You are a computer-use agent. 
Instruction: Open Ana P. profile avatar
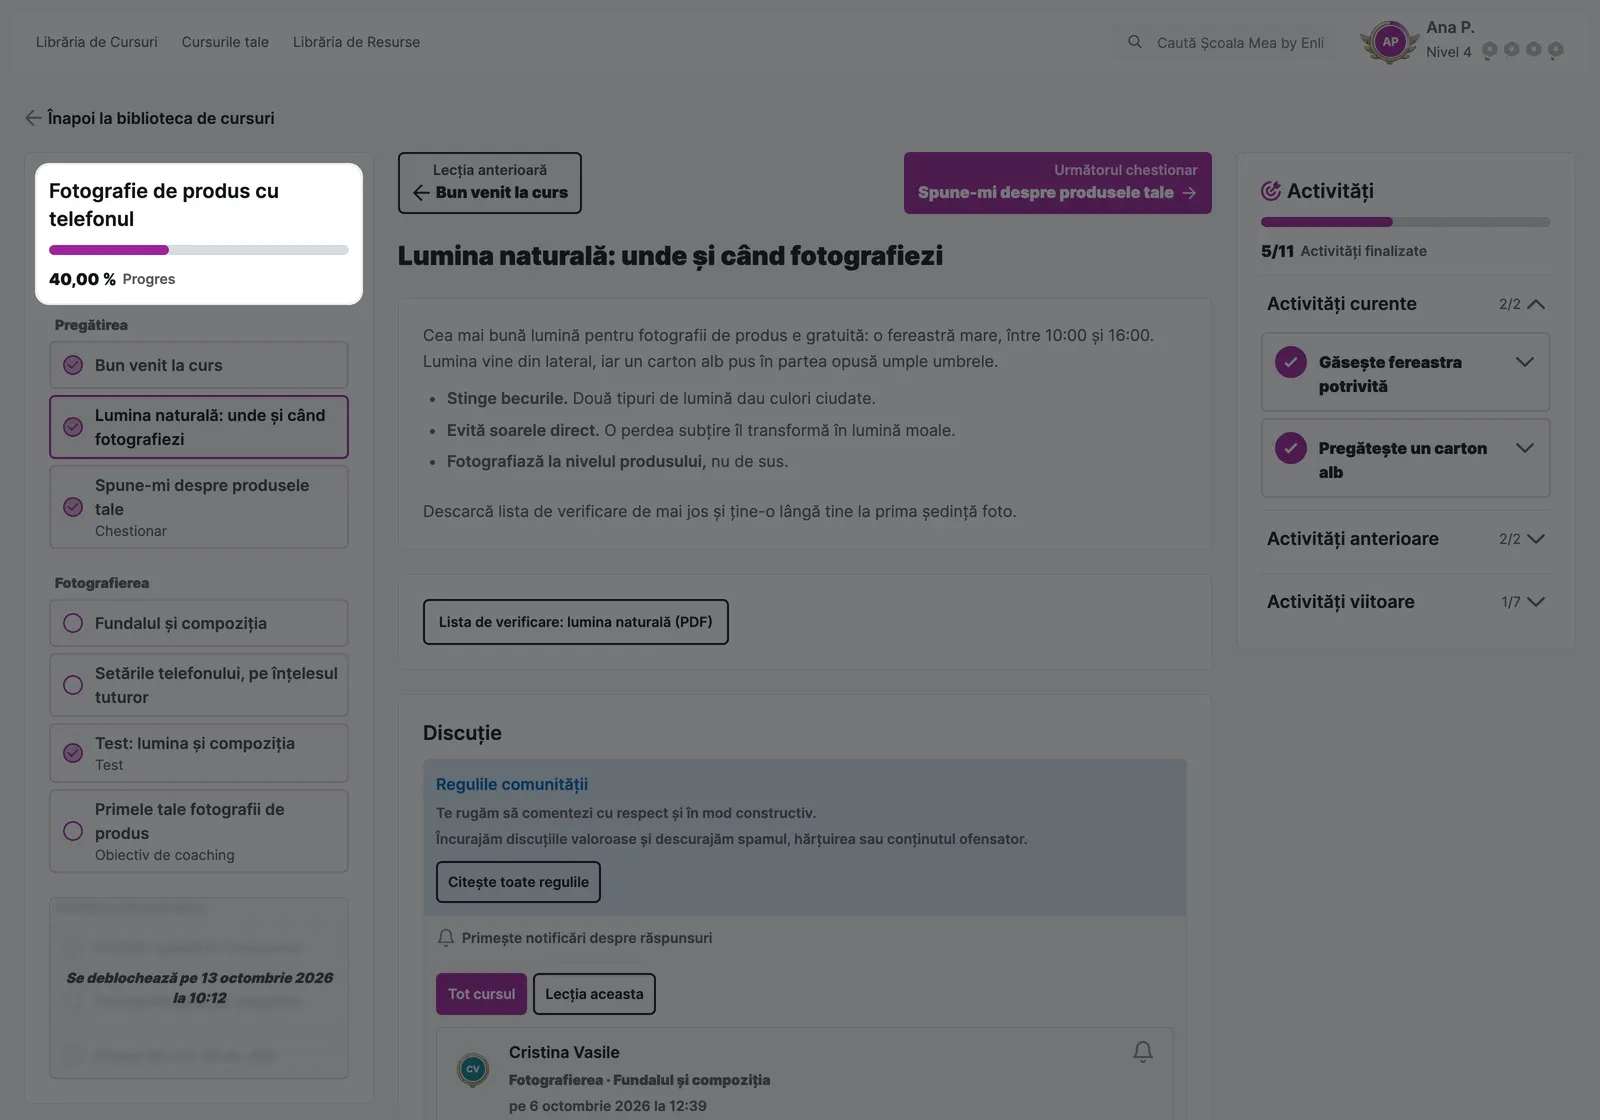[x=1390, y=42]
